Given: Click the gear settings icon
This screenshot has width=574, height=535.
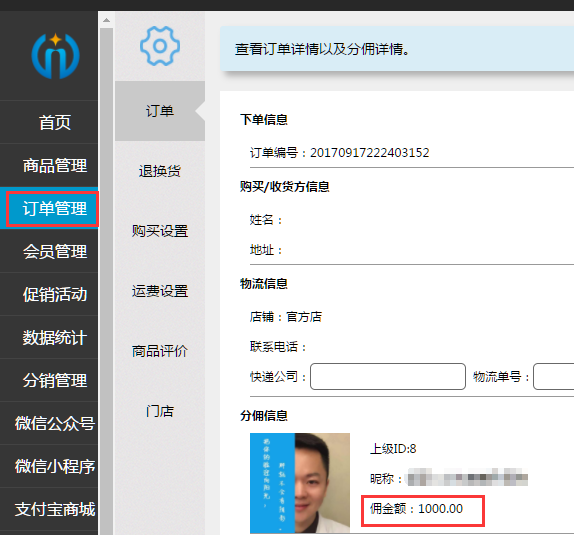Looking at the screenshot, I should click(160, 46).
